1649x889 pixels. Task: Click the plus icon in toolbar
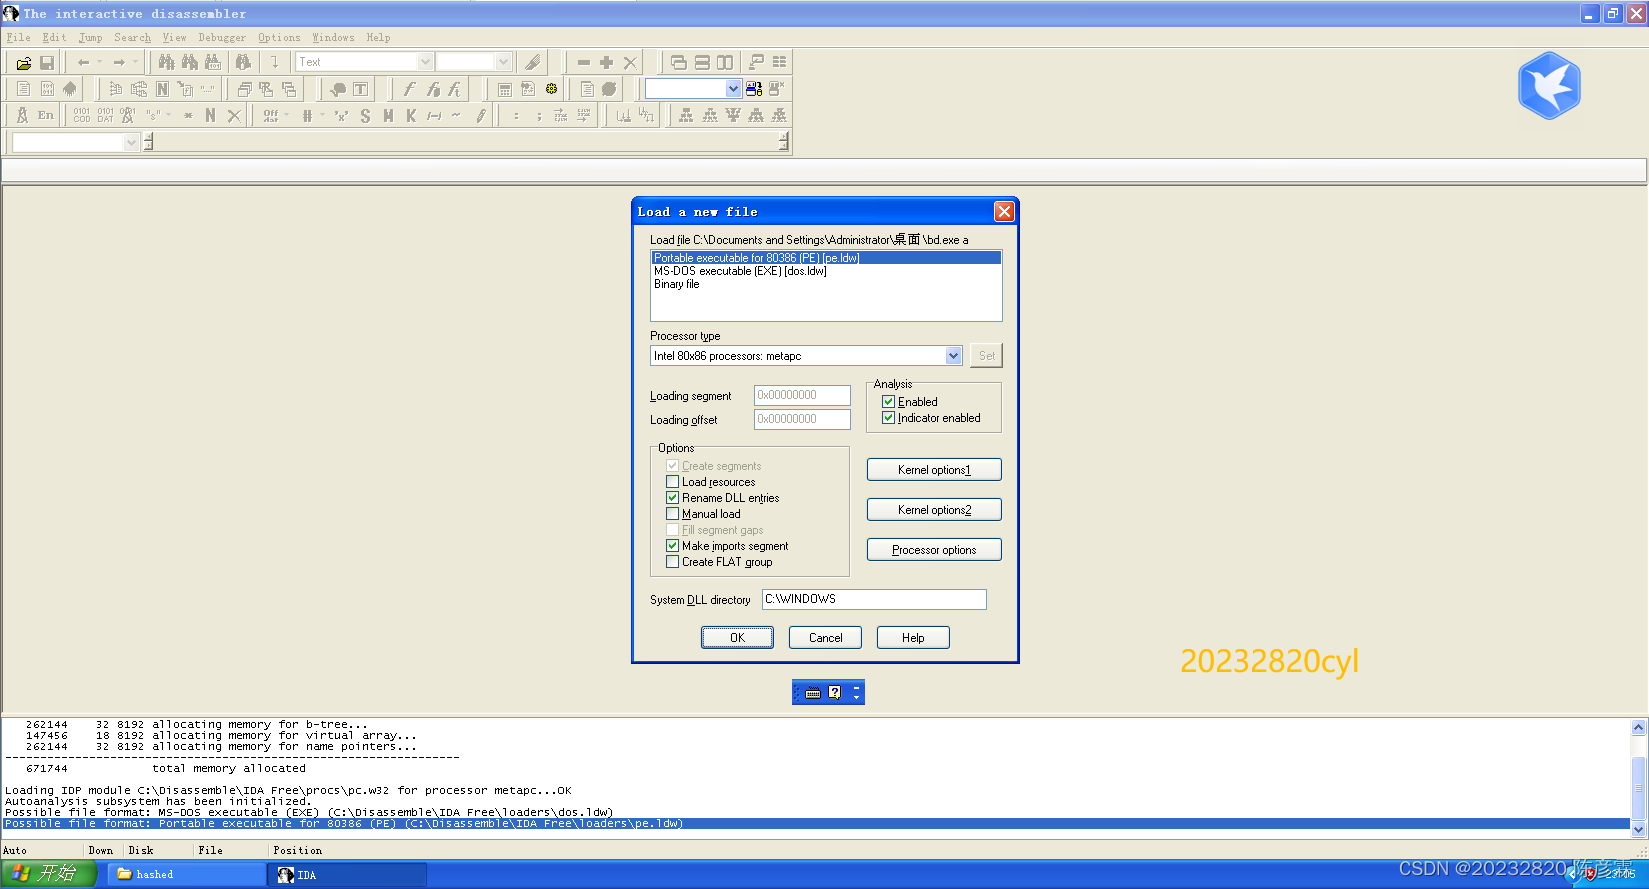pos(607,62)
